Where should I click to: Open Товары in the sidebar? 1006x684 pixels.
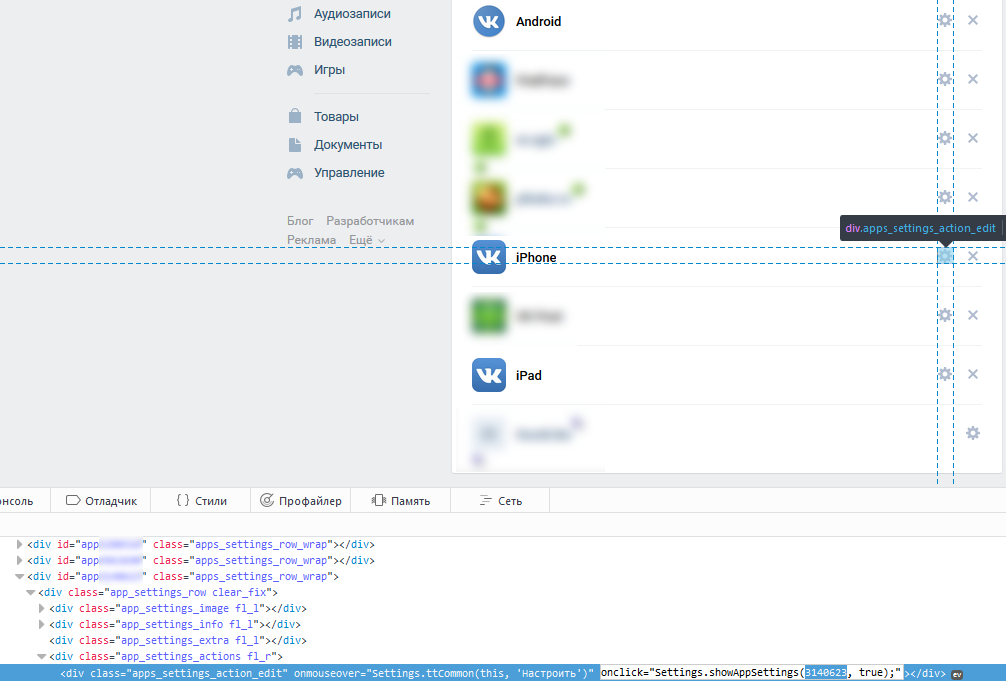coord(336,117)
